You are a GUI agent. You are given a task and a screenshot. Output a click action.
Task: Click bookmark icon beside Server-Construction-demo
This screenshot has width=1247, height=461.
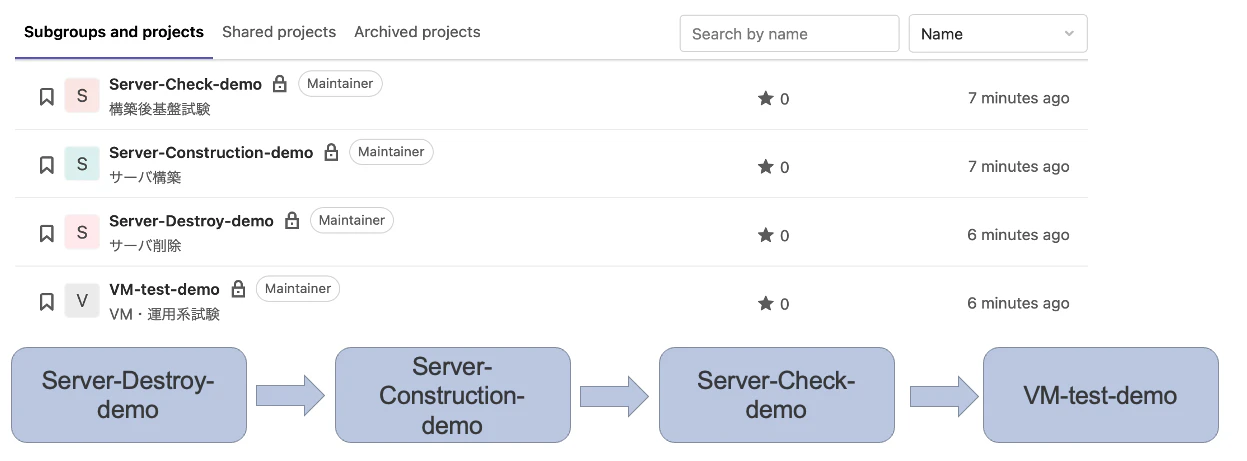point(46,165)
